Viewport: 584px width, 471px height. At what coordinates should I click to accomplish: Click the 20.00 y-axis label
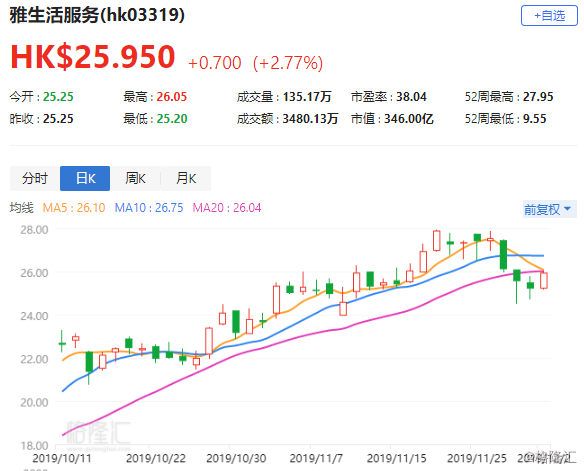click(34, 402)
